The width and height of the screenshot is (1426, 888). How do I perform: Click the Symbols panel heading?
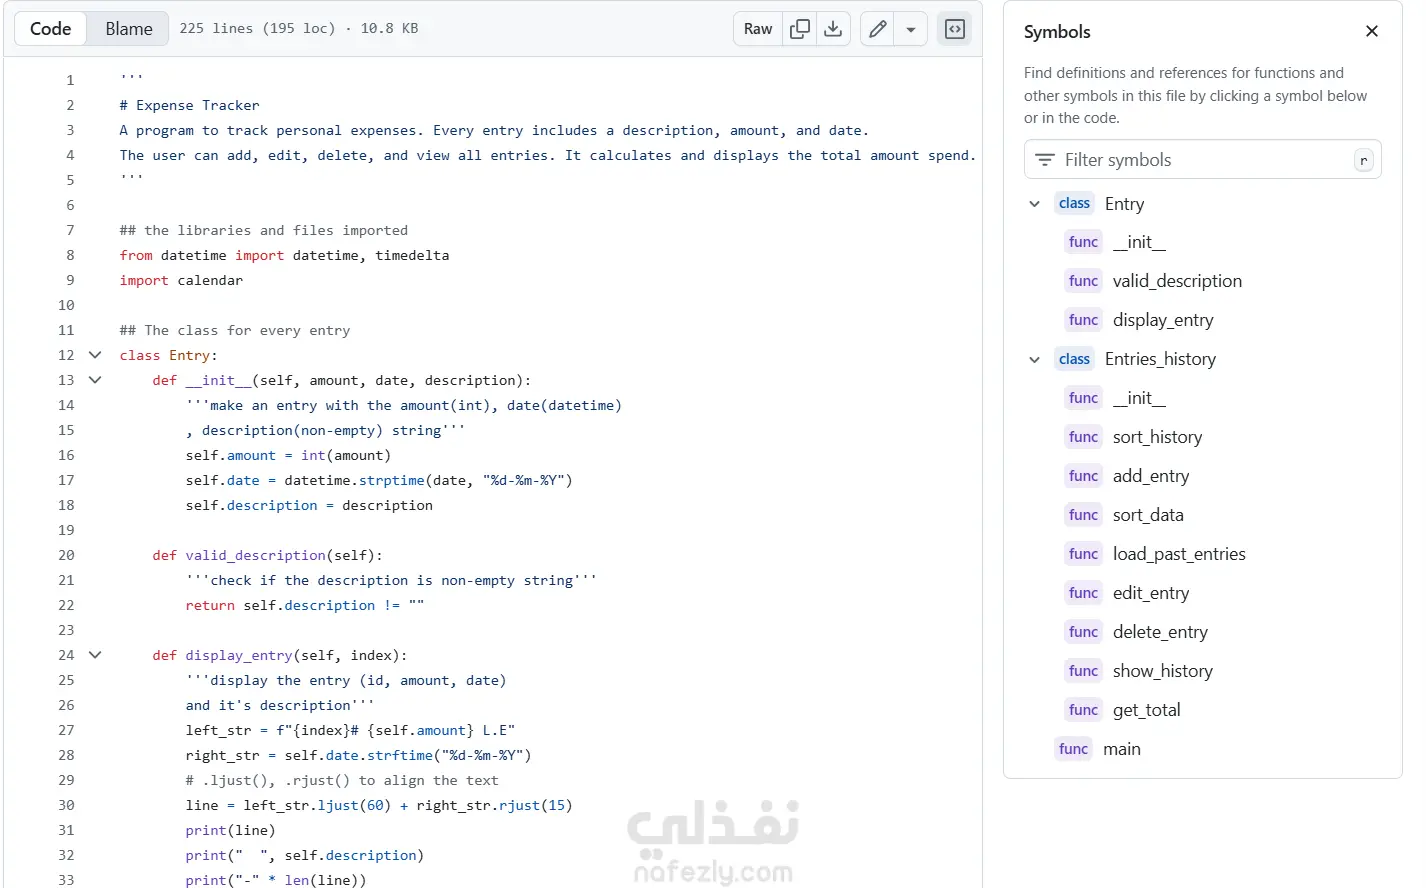coord(1057,32)
